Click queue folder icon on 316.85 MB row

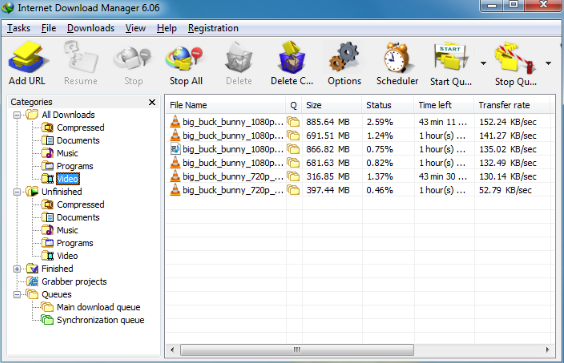pos(294,177)
